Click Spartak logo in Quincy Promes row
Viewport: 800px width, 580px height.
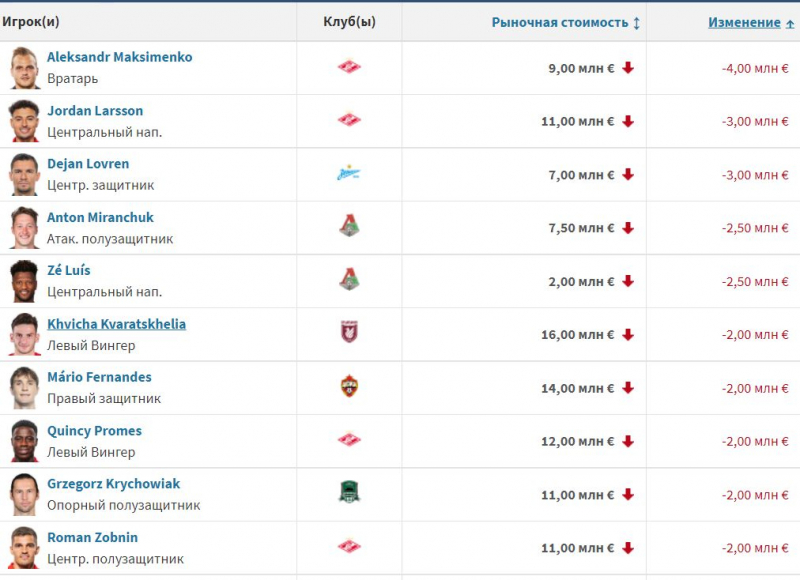[349, 440]
